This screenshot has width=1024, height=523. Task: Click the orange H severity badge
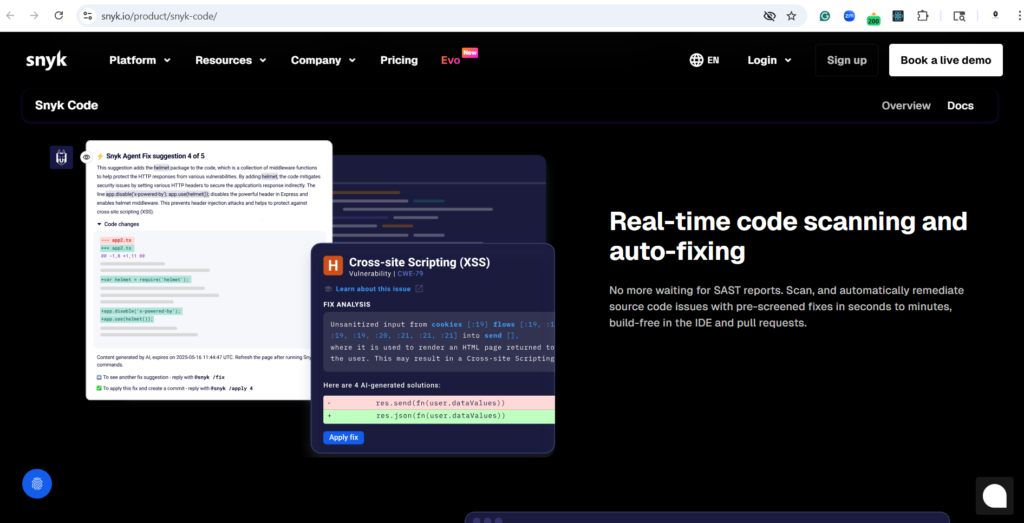pos(333,265)
